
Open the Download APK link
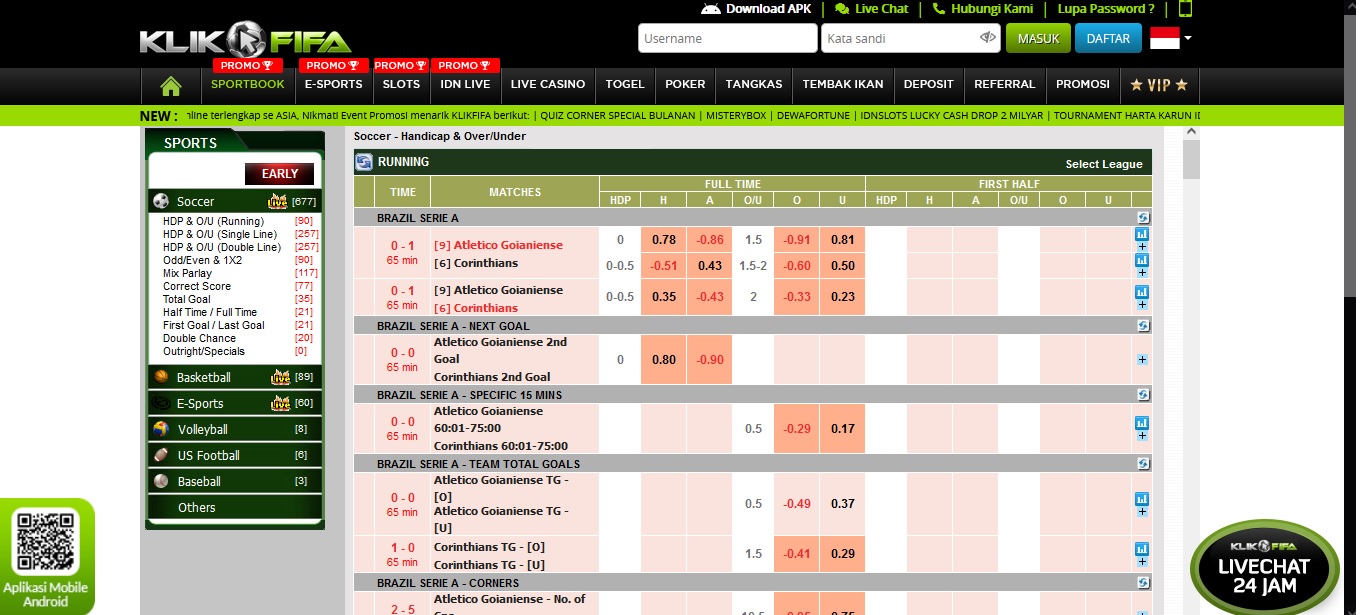point(758,9)
